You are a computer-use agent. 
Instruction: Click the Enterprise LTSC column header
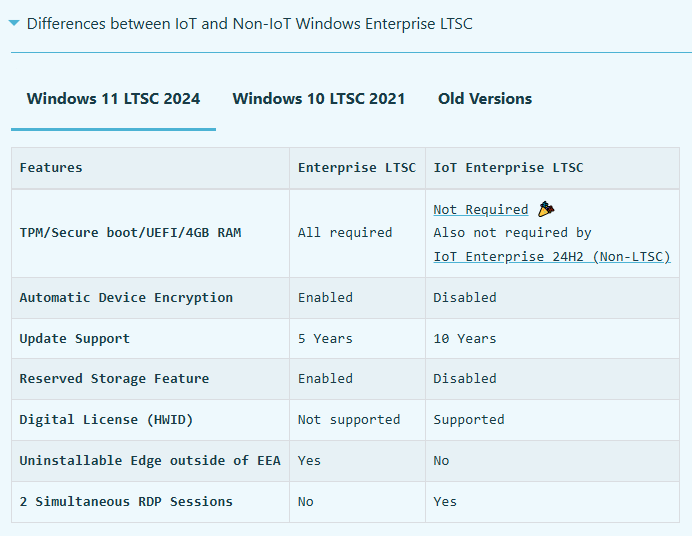[x=356, y=168]
